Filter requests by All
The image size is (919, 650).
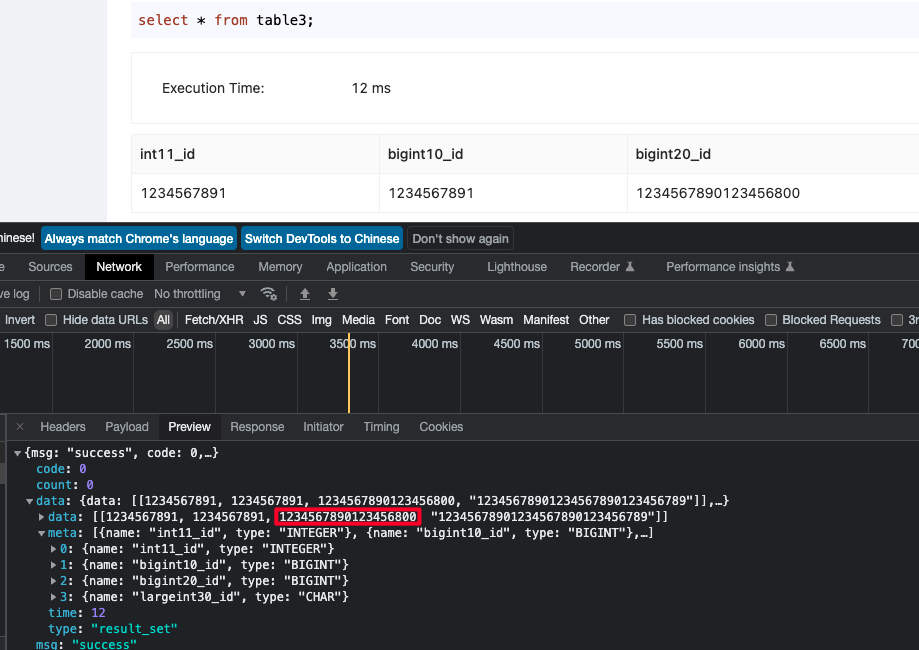(x=163, y=320)
